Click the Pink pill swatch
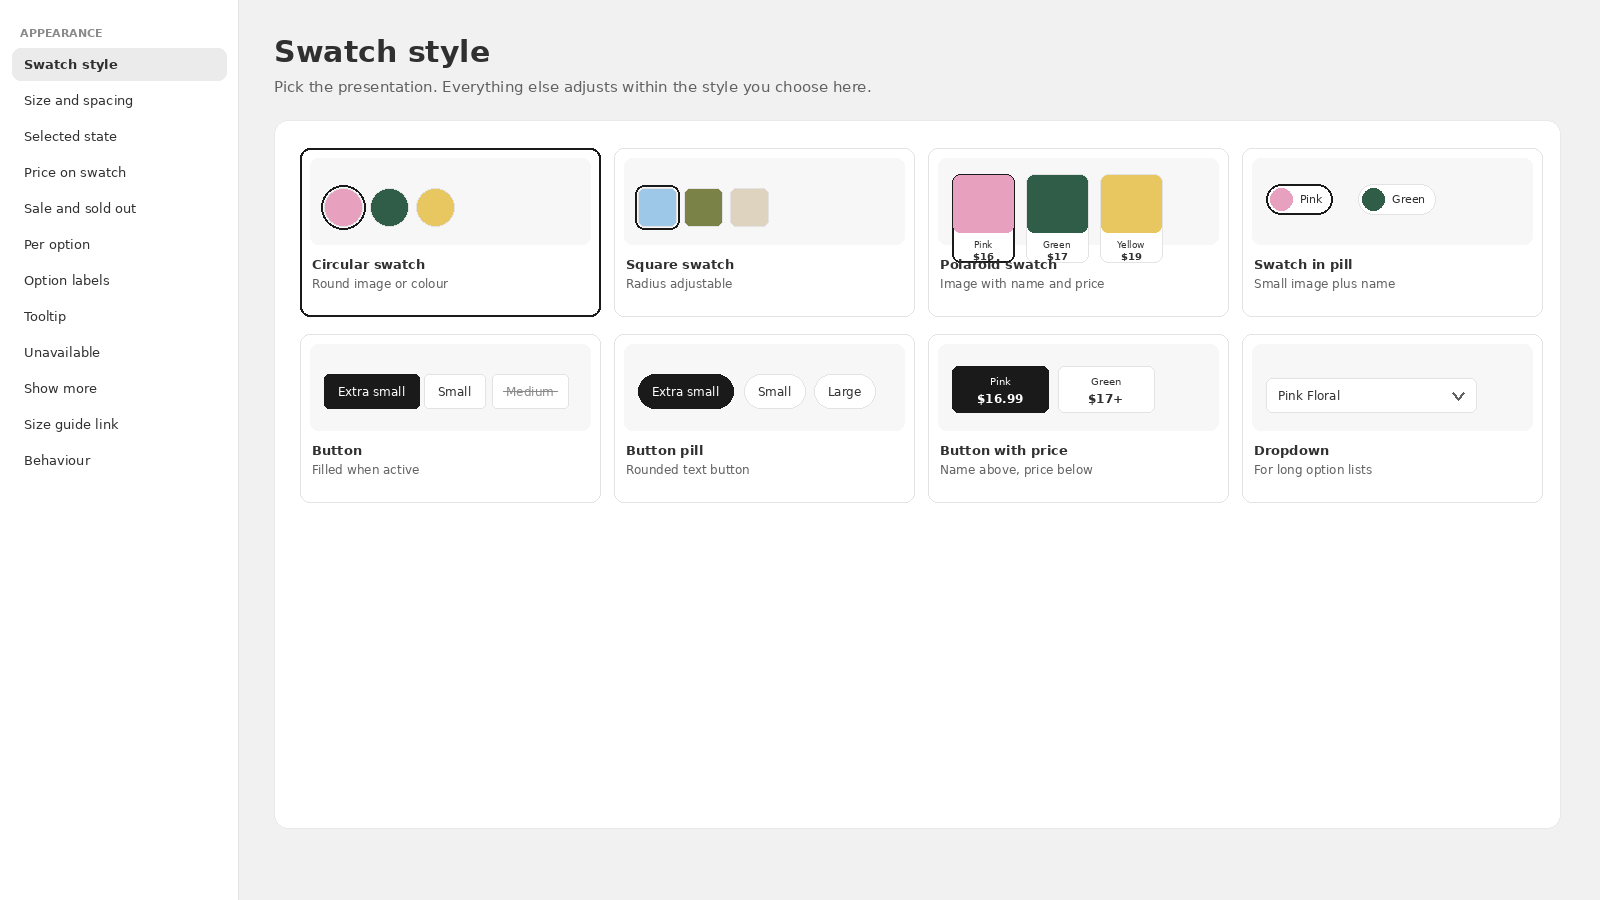This screenshot has height=900, width=1600. [1299, 199]
